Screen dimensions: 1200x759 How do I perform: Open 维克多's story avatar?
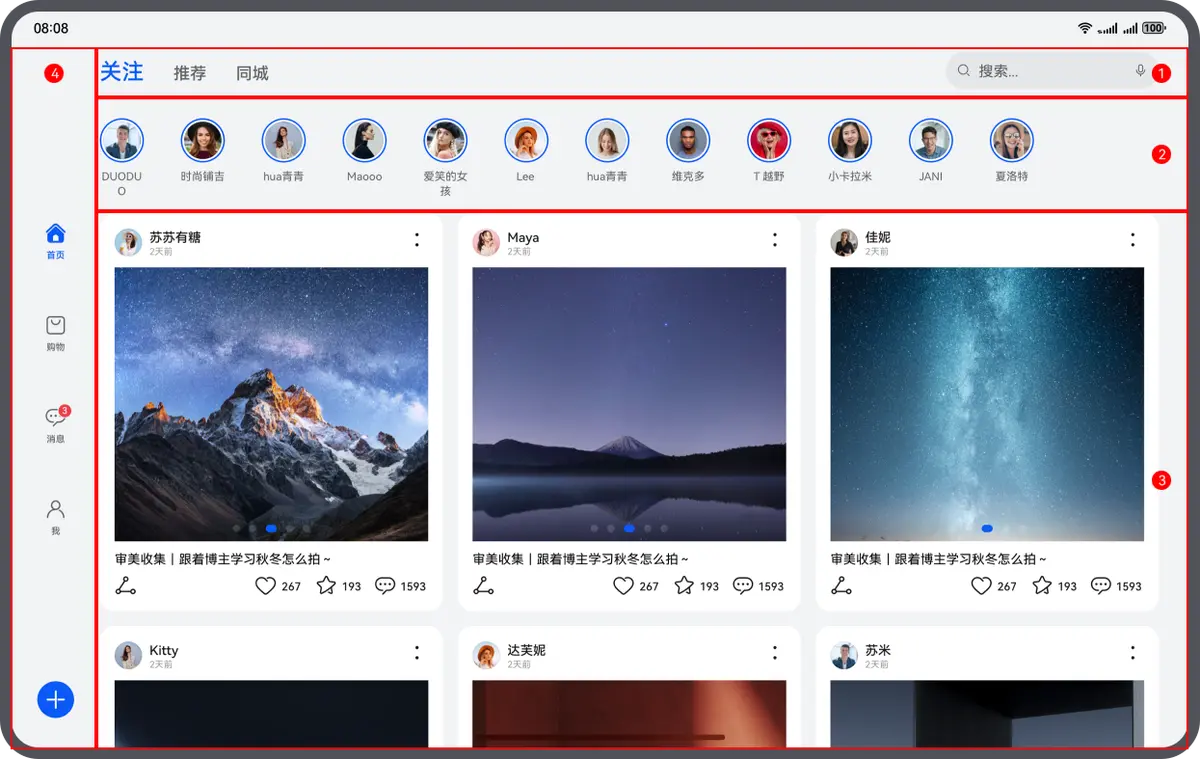click(x=688, y=141)
